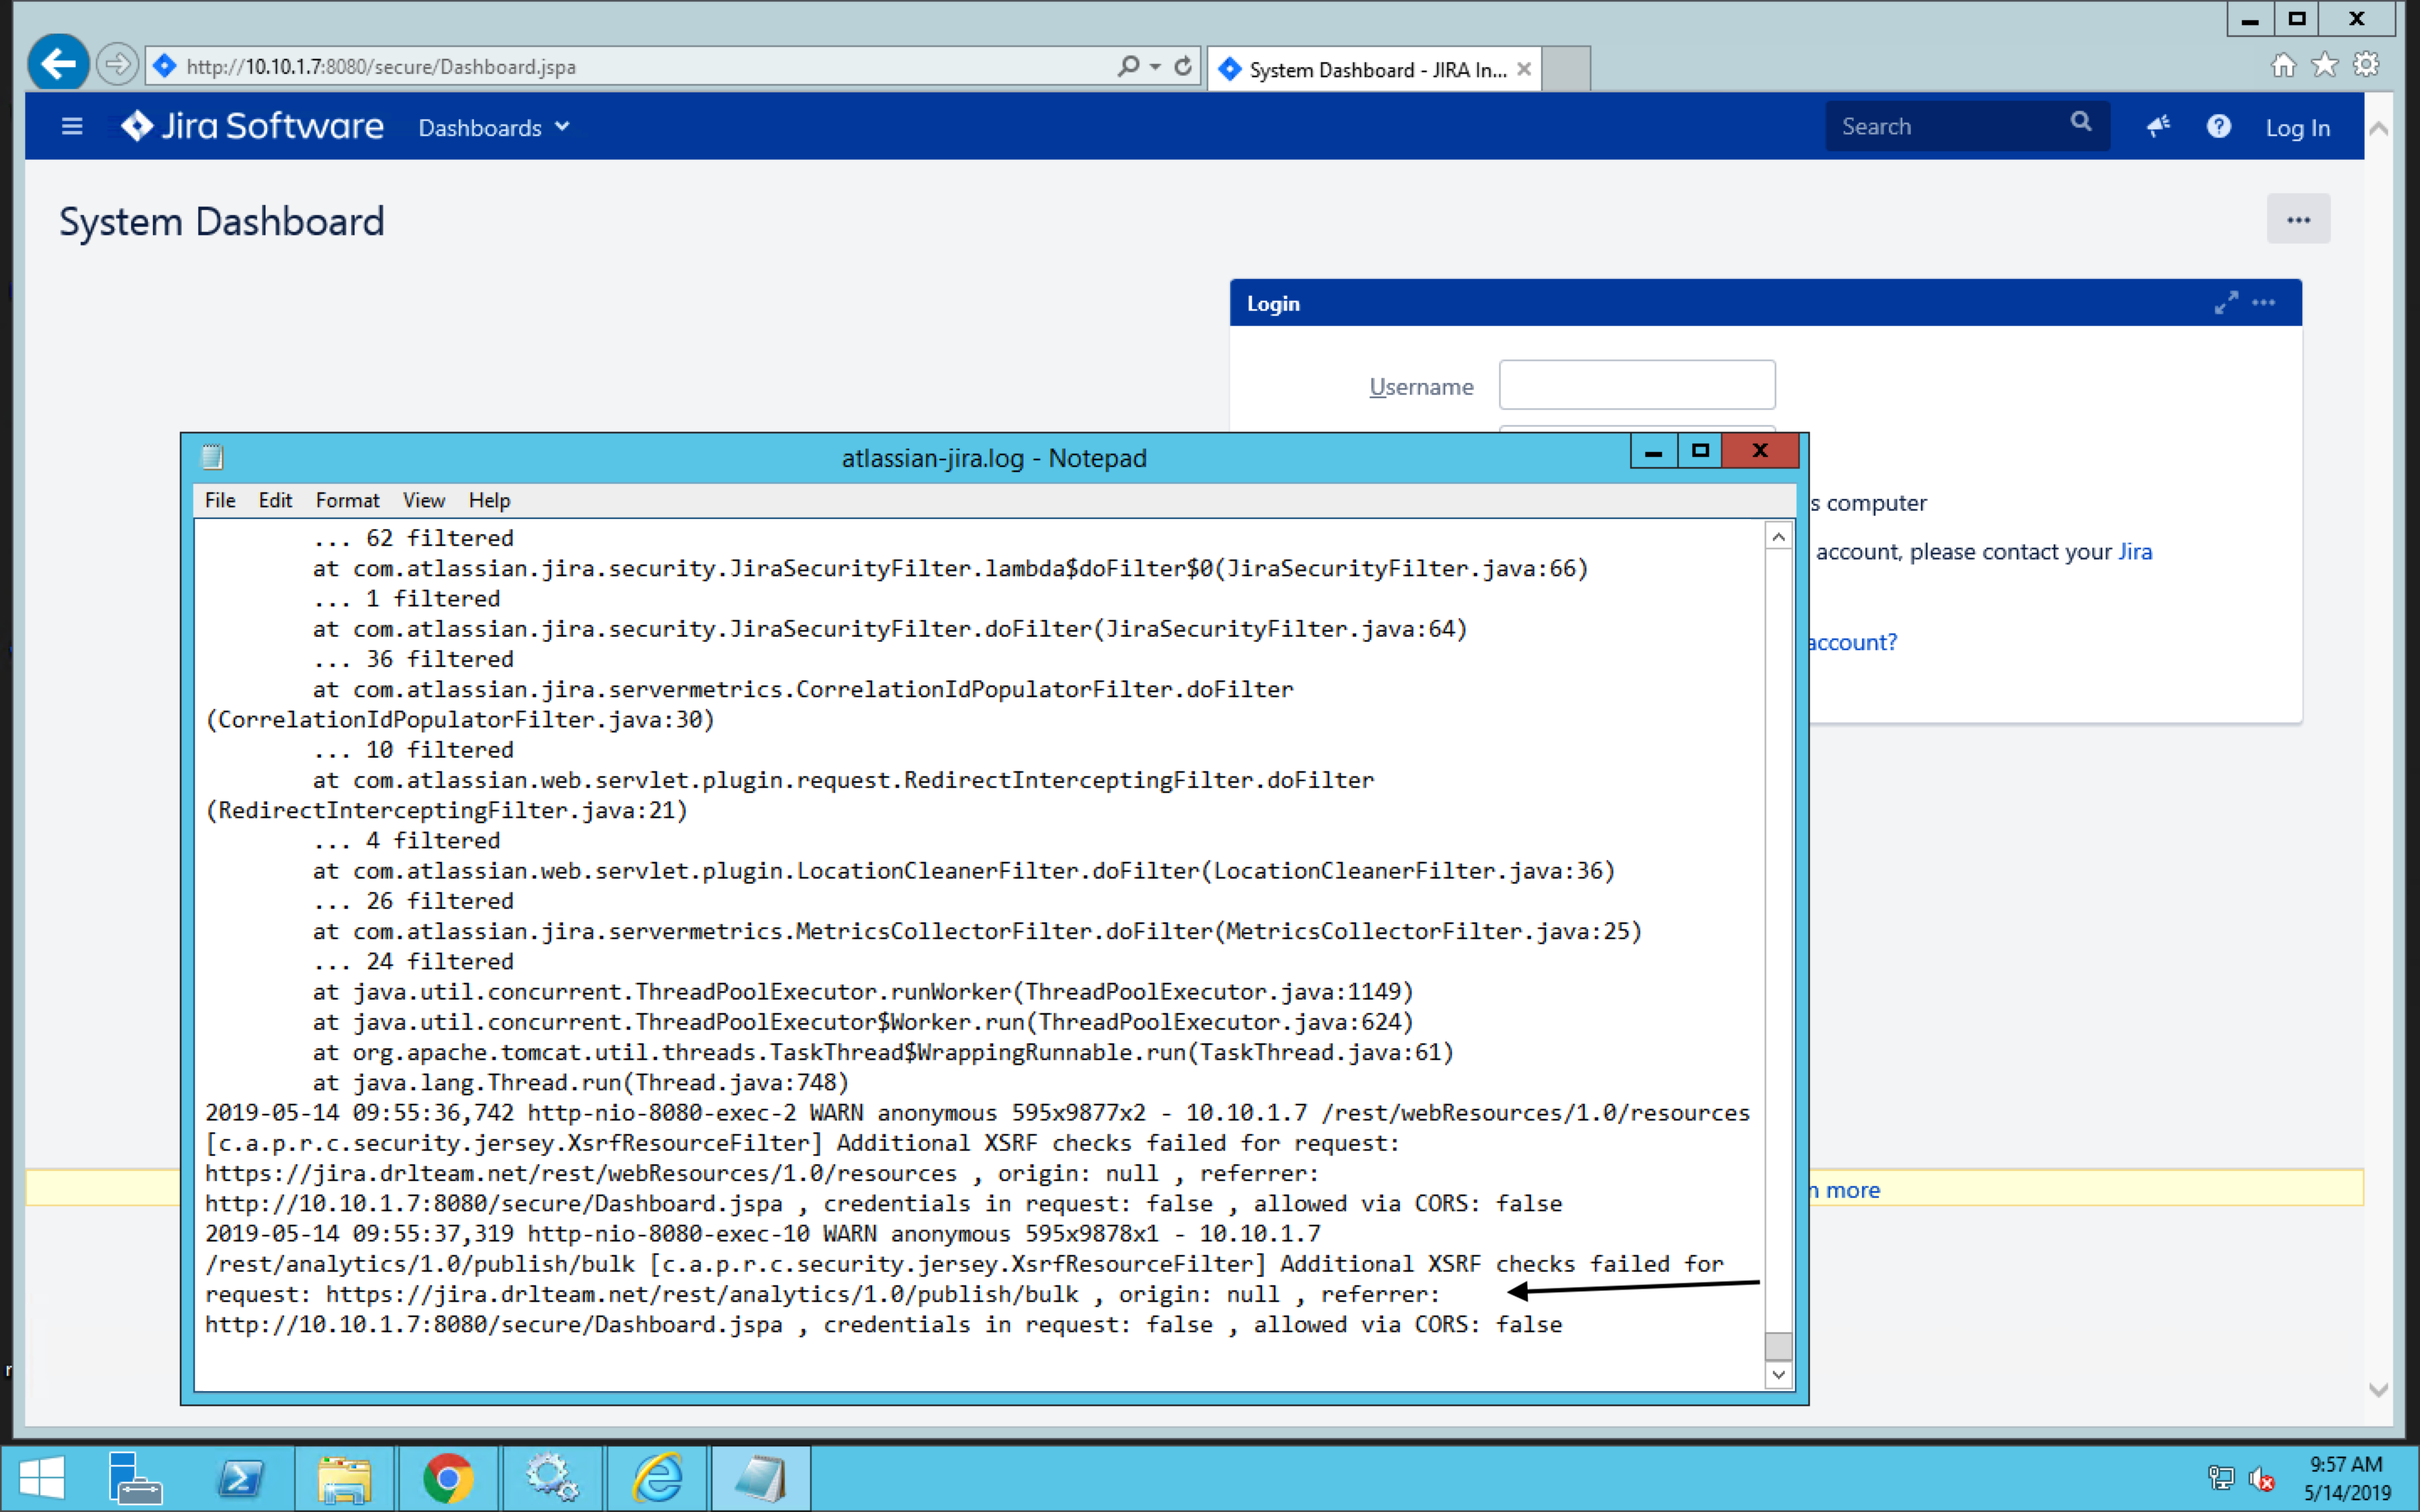Click the magnifier icon in Jira search

[2081, 122]
